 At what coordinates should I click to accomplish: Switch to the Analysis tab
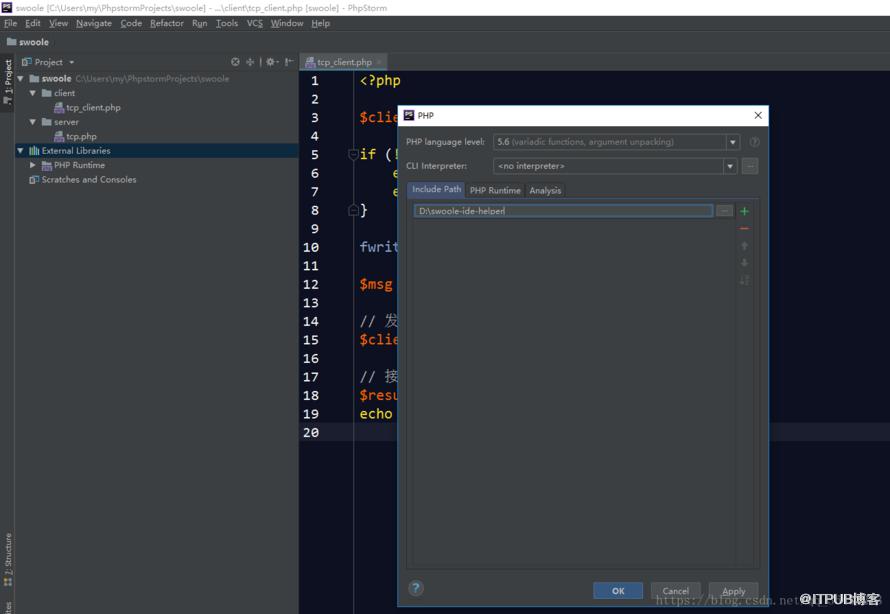click(545, 191)
